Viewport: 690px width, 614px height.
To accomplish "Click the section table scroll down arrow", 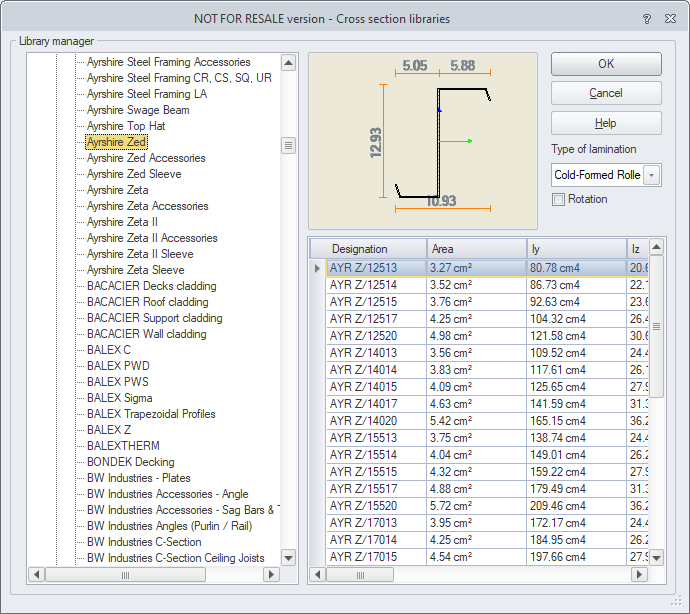I will (x=656, y=559).
